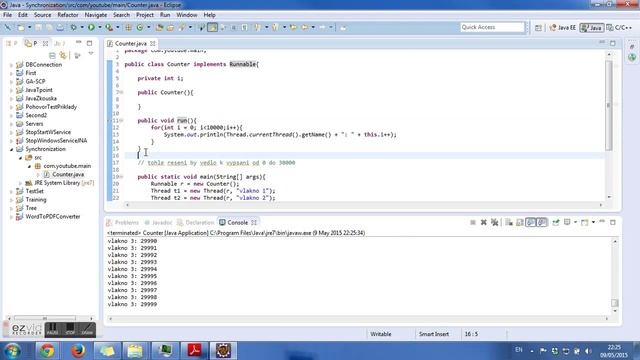Viewport: 640px width, 360px height.
Task: Open the Project menu
Action: pos(145,15)
